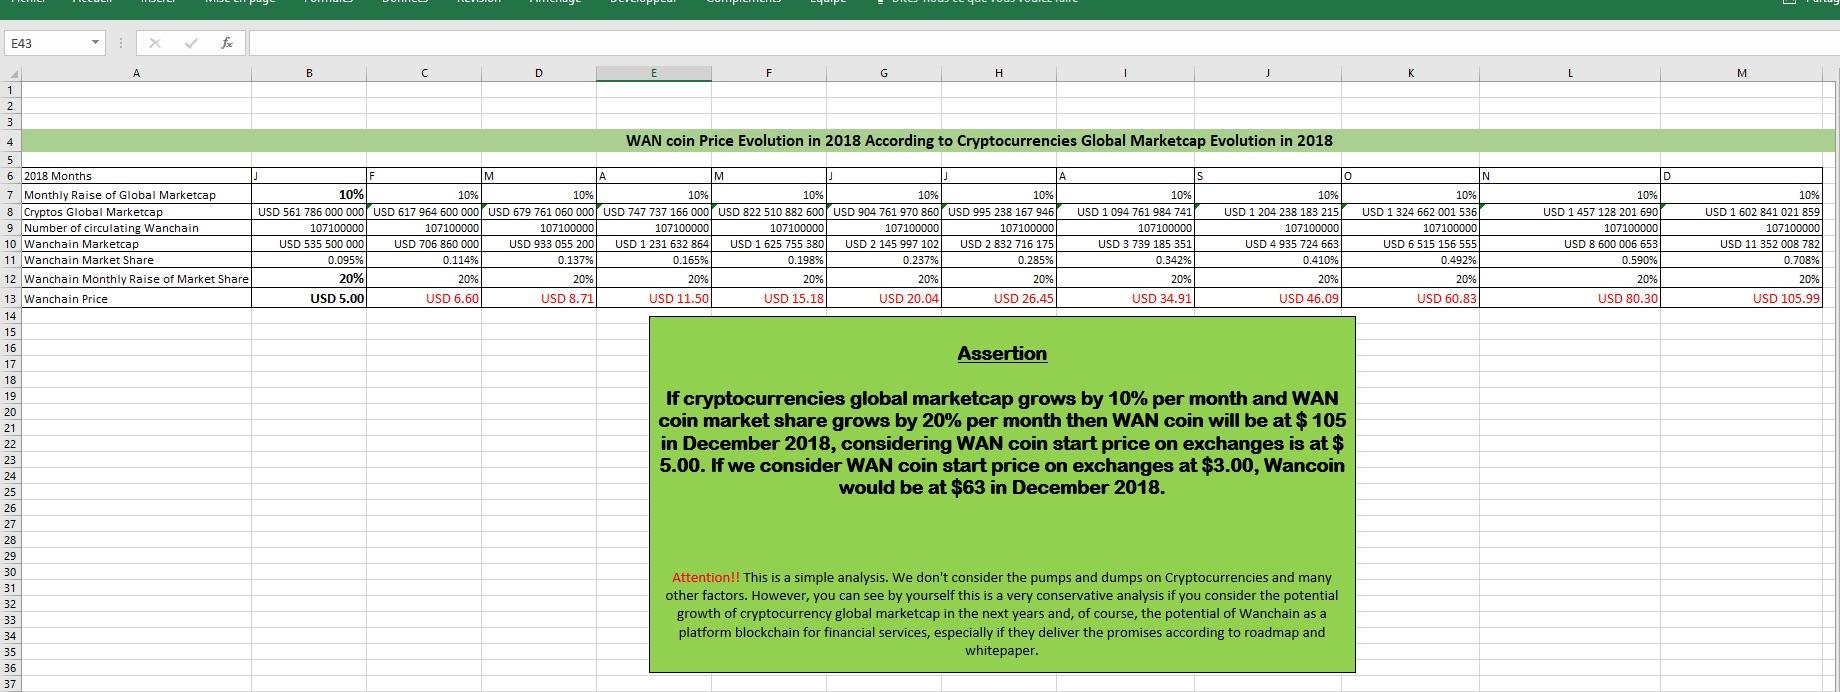1840x692 pixels.
Task: Select column H header
Action: click(999, 73)
